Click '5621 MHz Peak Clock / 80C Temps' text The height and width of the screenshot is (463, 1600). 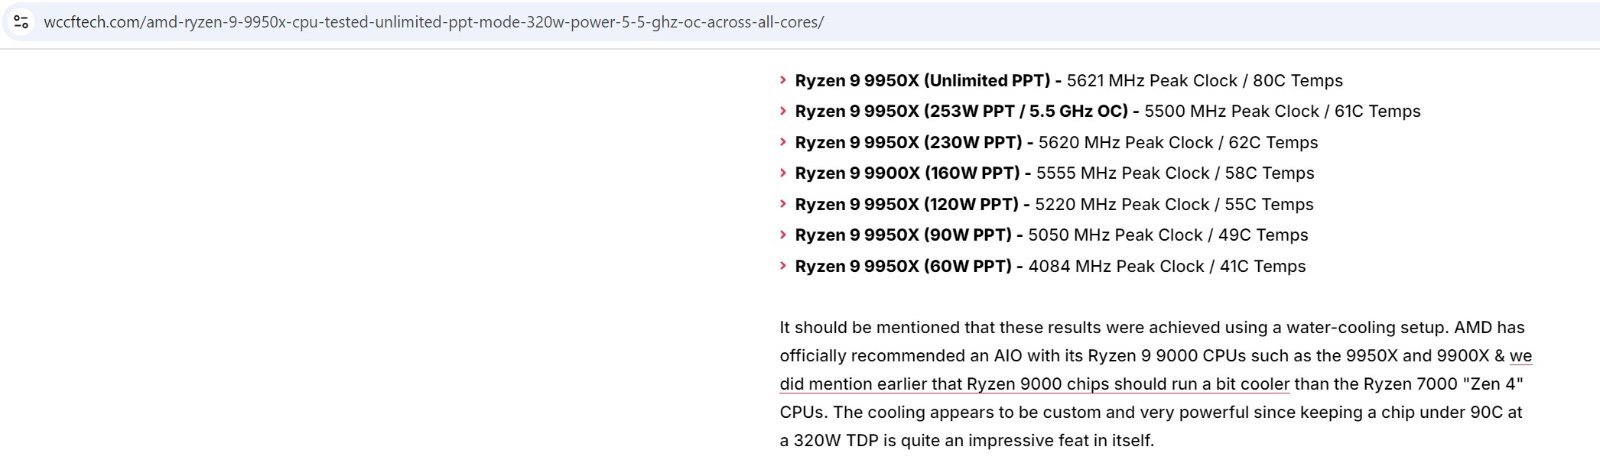click(1205, 80)
